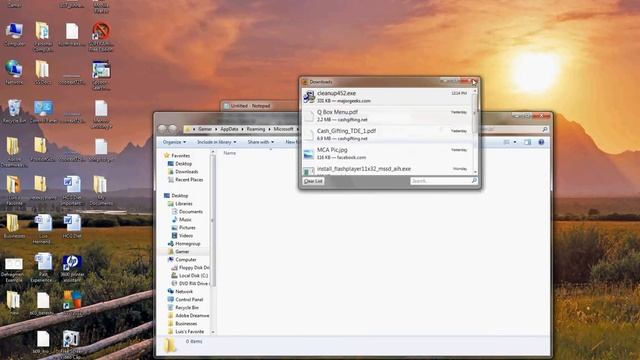Screen dimensions: 640x360
Task: Select Recent Places in navigation pane
Action: pyautogui.click(x=185, y=180)
